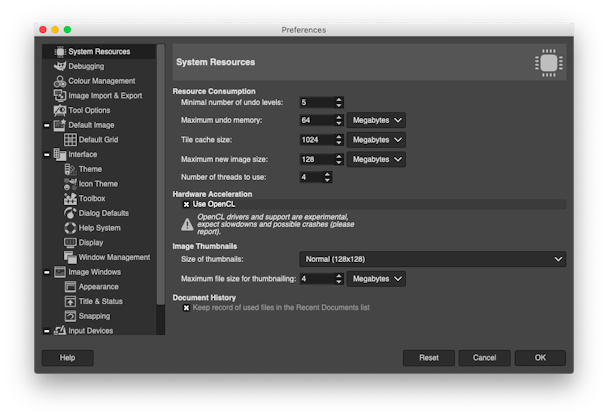608x419 pixels.
Task: Click the Maximum undo memory stepper arrows
Action: (x=339, y=120)
